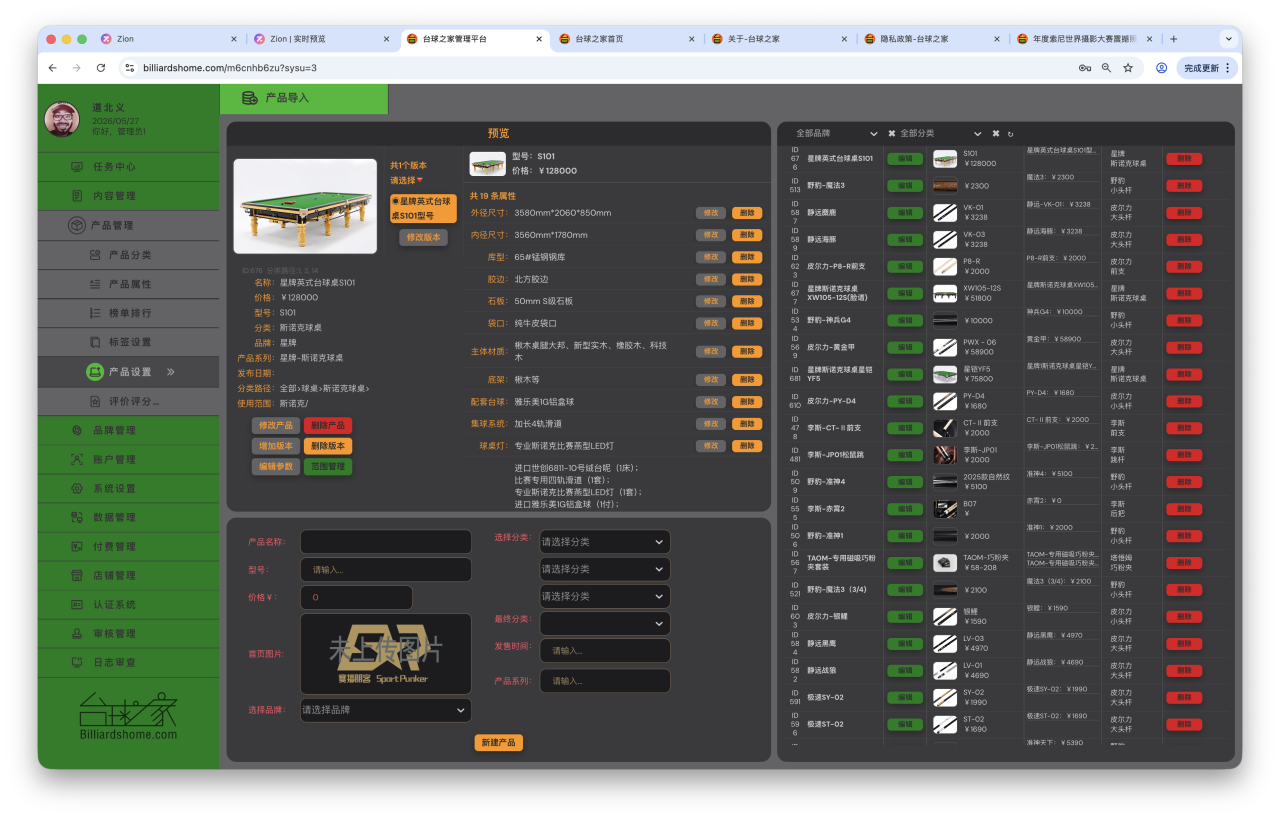The image size is (1280, 819).
Task: Click the 增加版本 button
Action: click(x=276, y=446)
